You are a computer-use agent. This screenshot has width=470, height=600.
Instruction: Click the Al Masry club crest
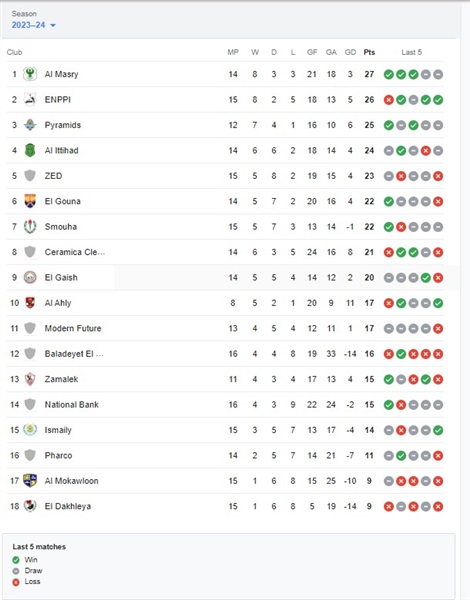click(x=30, y=74)
